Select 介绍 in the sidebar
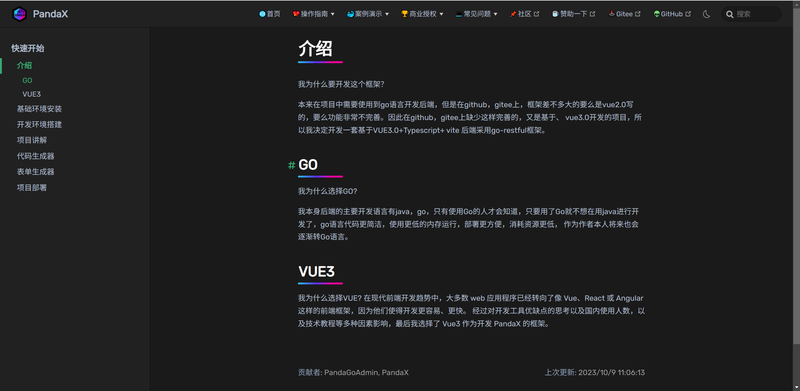Image resolution: width=800 pixels, height=391 pixels. tap(24, 65)
